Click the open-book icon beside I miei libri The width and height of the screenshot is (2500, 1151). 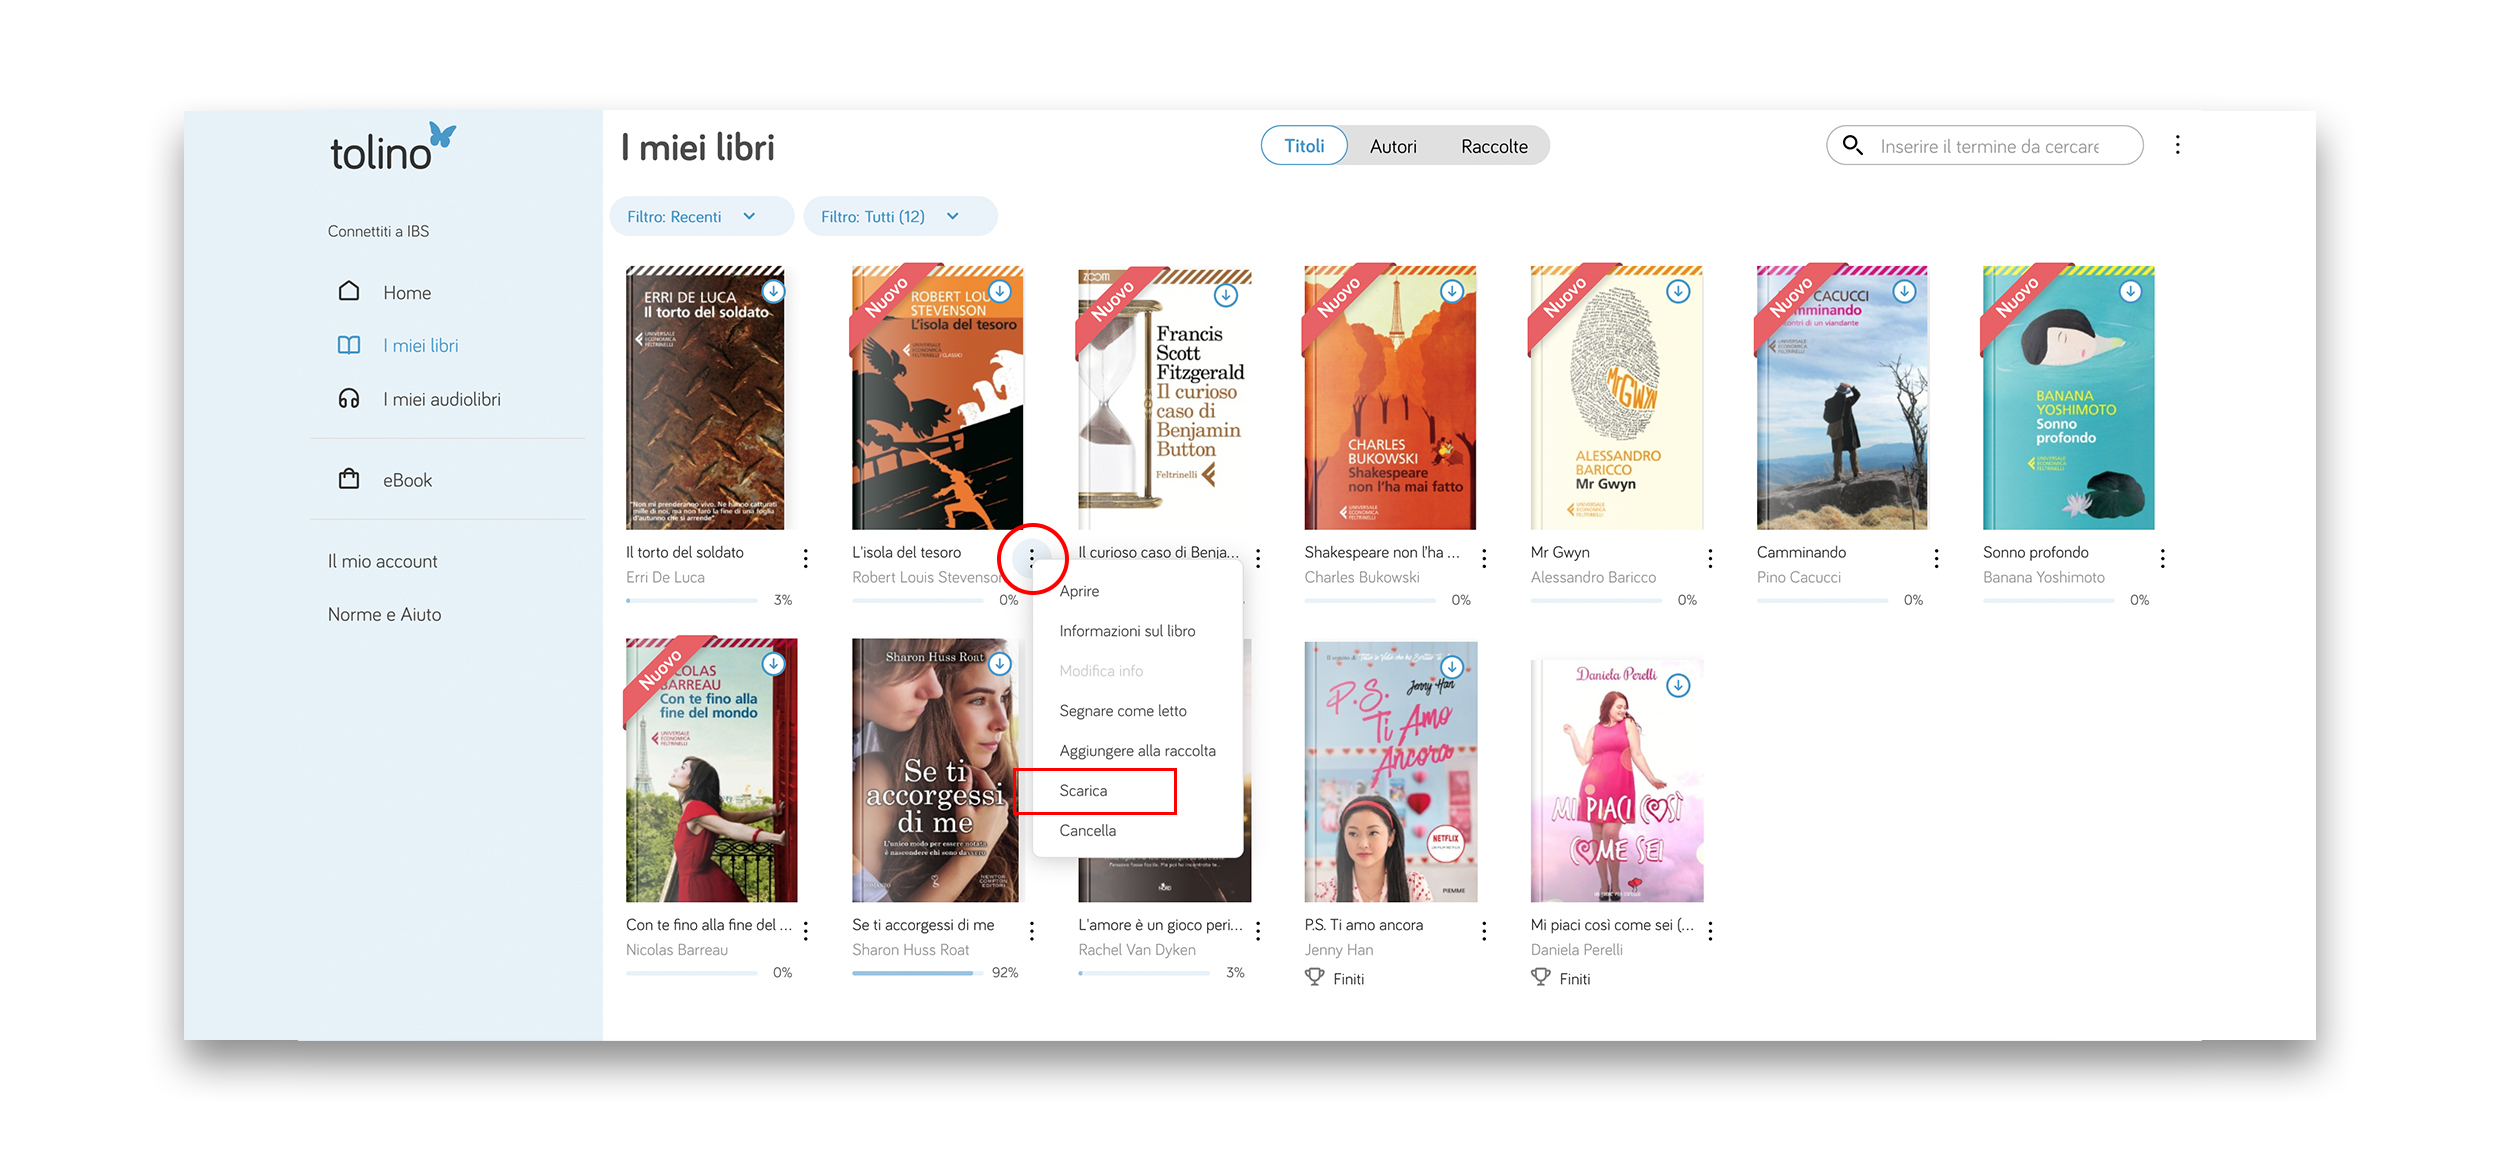click(349, 345)
